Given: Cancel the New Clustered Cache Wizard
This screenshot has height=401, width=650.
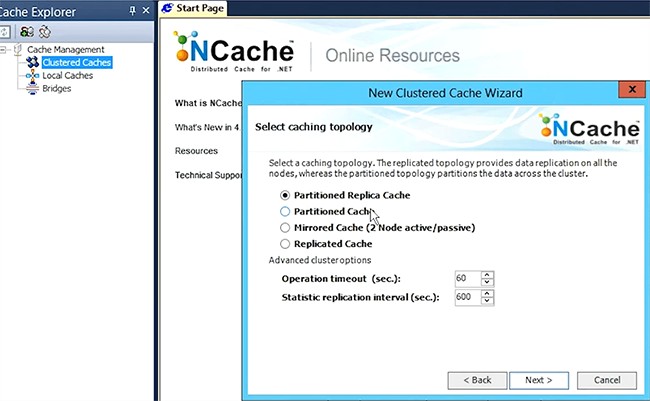Looking at the screenshot, I should point(607,380).
